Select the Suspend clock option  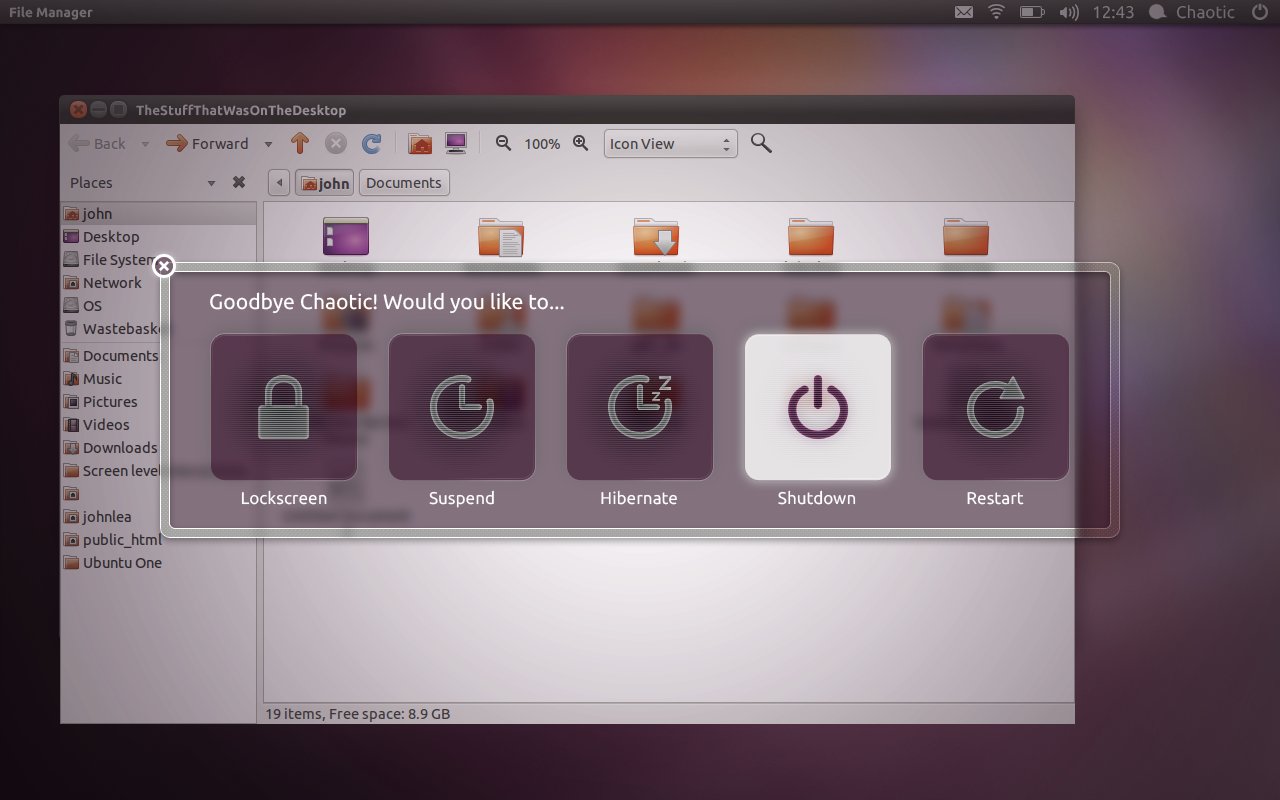[462, 407]
